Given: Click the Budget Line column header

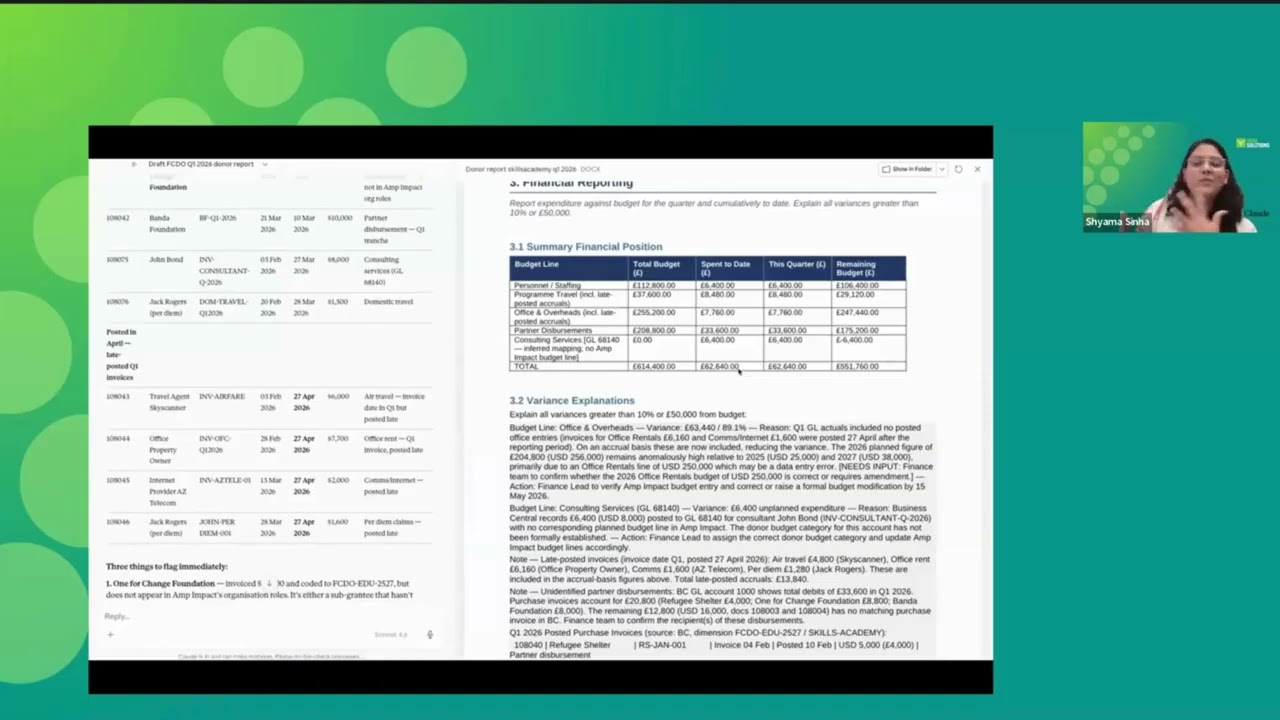Looking at the screenshot, I should (x=569, y=268).
